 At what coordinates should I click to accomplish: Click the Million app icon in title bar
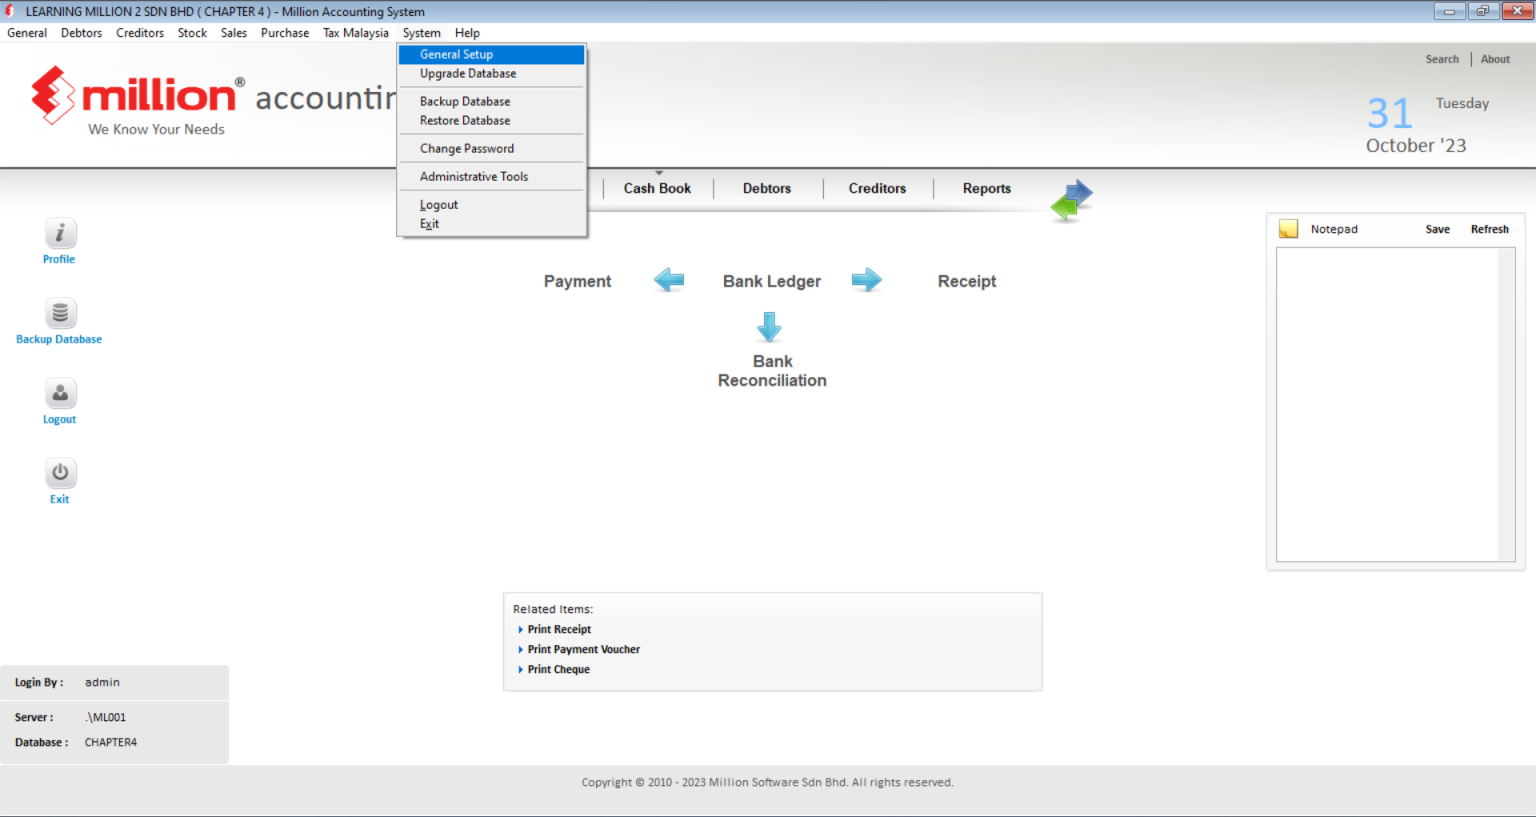[10, 11]
